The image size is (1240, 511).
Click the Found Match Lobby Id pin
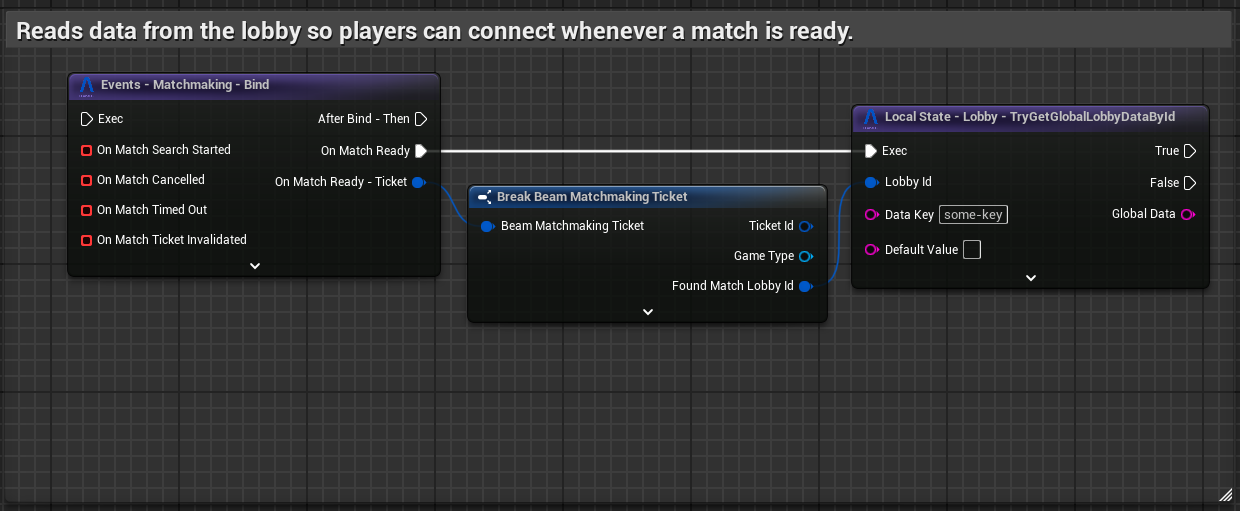point(805,286)
